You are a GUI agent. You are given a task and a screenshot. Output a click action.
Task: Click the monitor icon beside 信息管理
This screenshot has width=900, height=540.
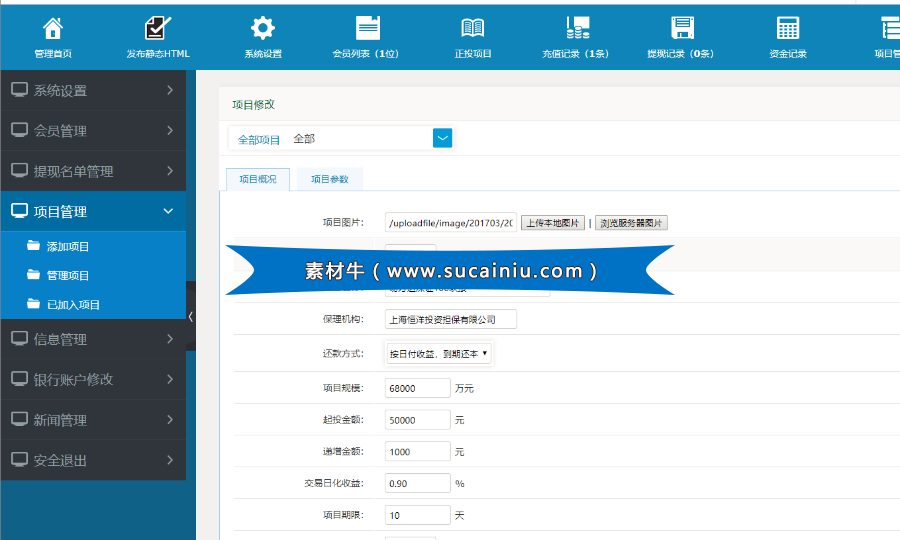[x=20, y=339]
